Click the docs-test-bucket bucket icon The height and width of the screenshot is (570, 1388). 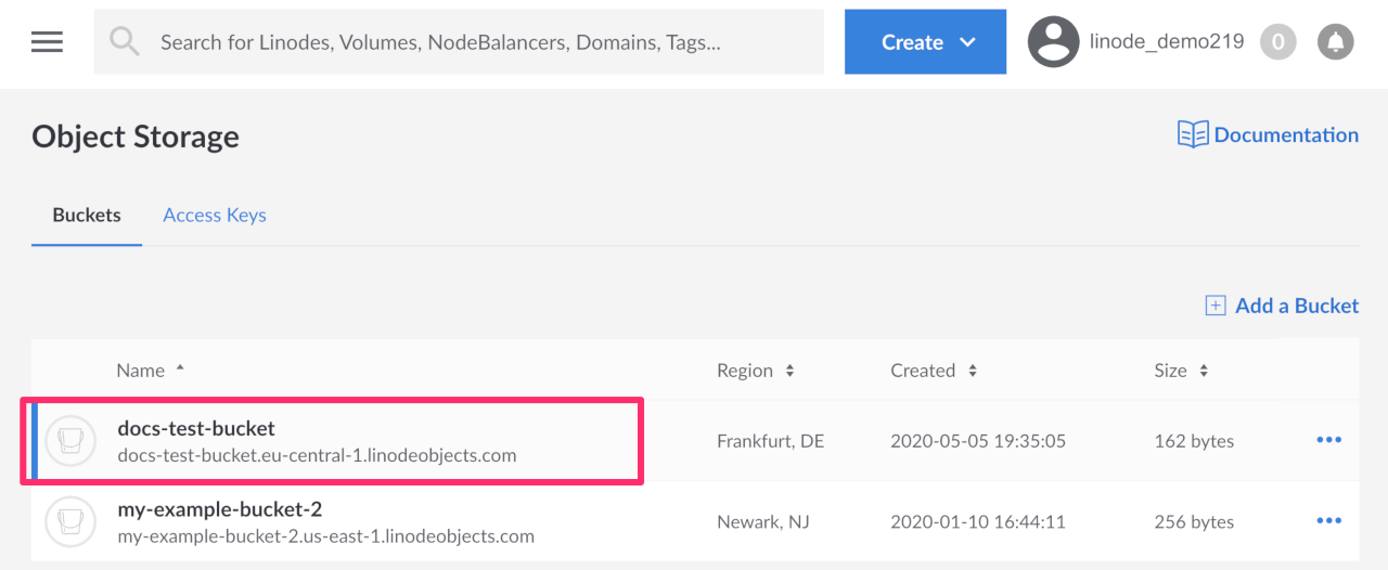[x=70, y=441]
